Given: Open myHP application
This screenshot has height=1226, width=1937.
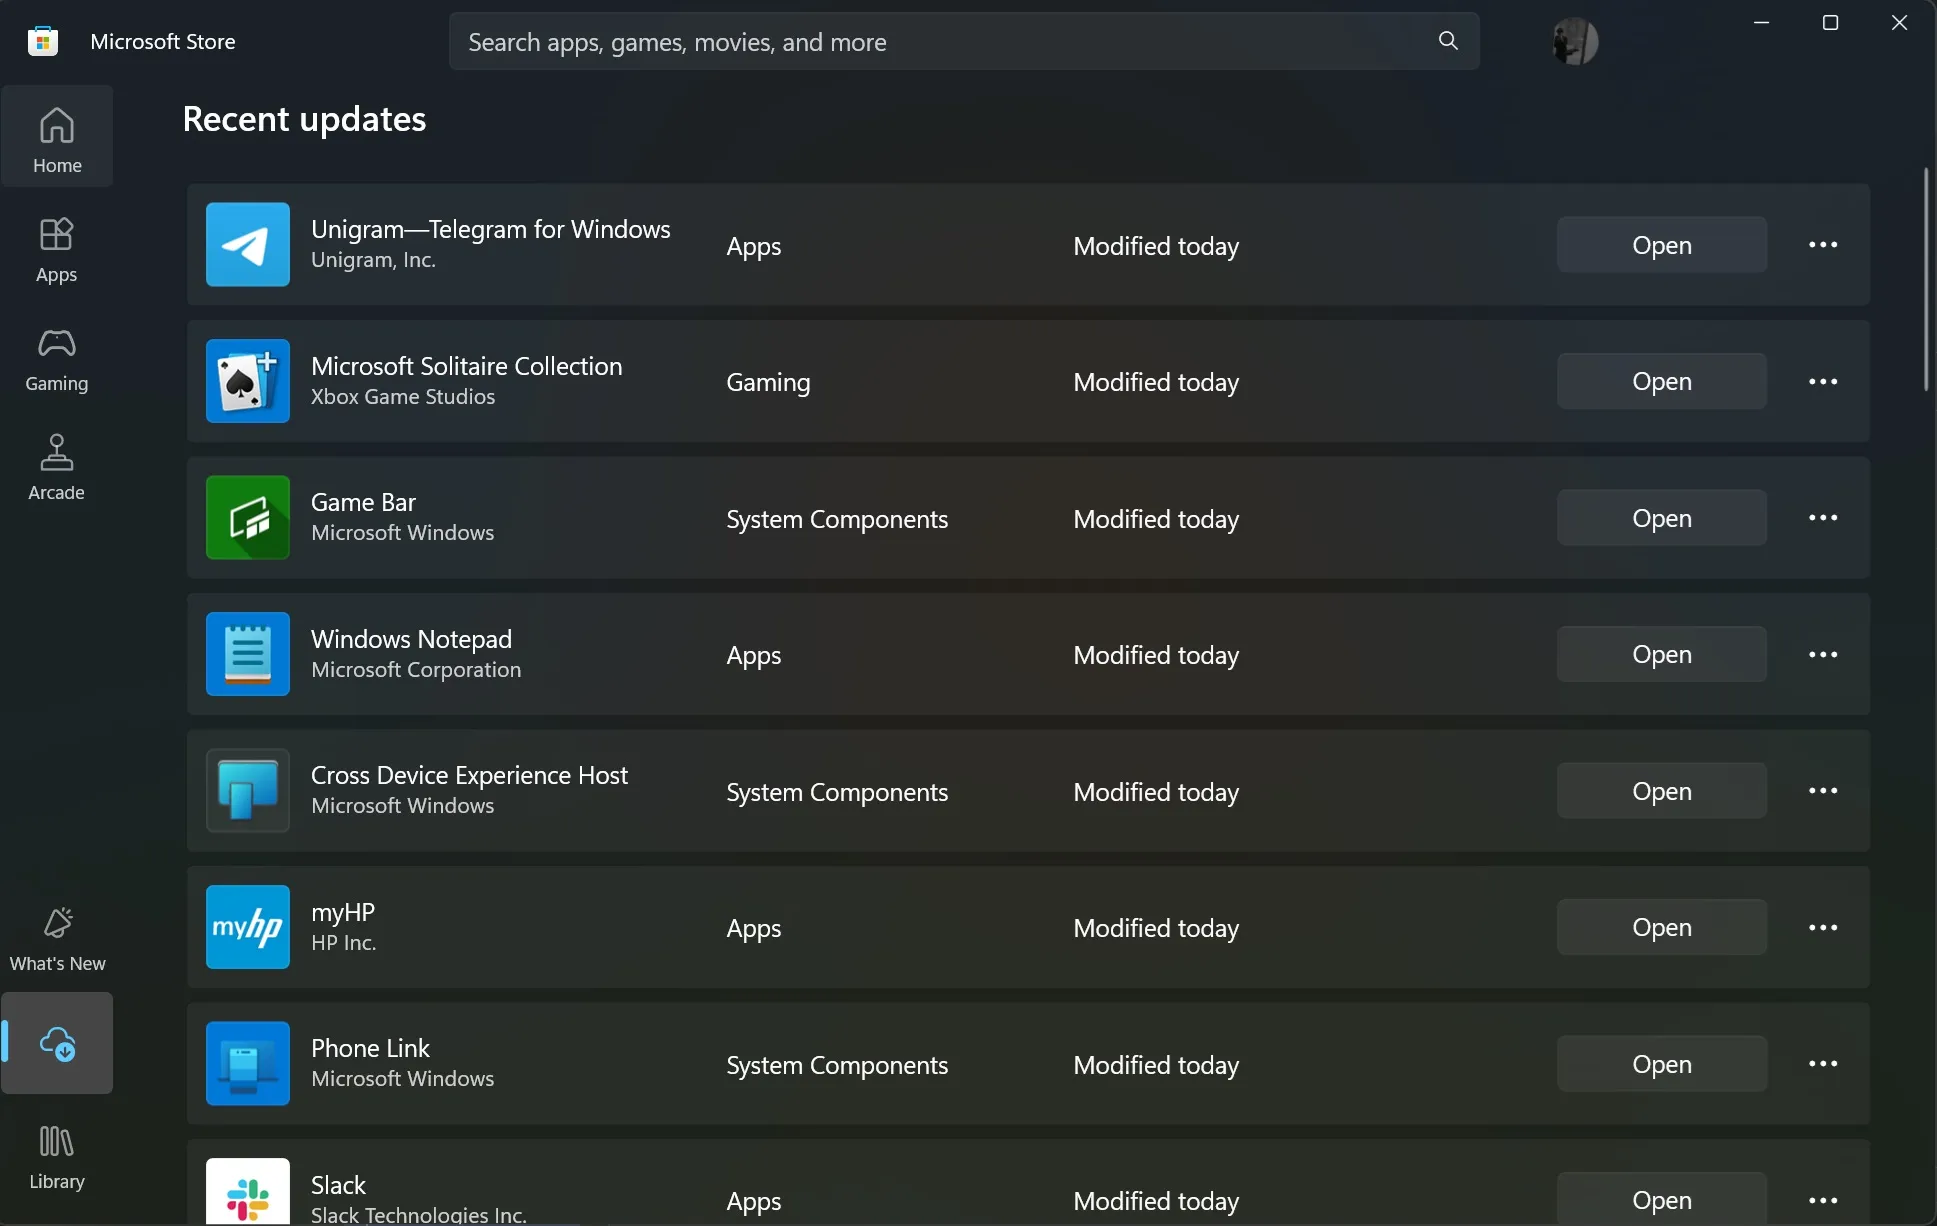Looking at the screenshot, I should point(1660,927).
